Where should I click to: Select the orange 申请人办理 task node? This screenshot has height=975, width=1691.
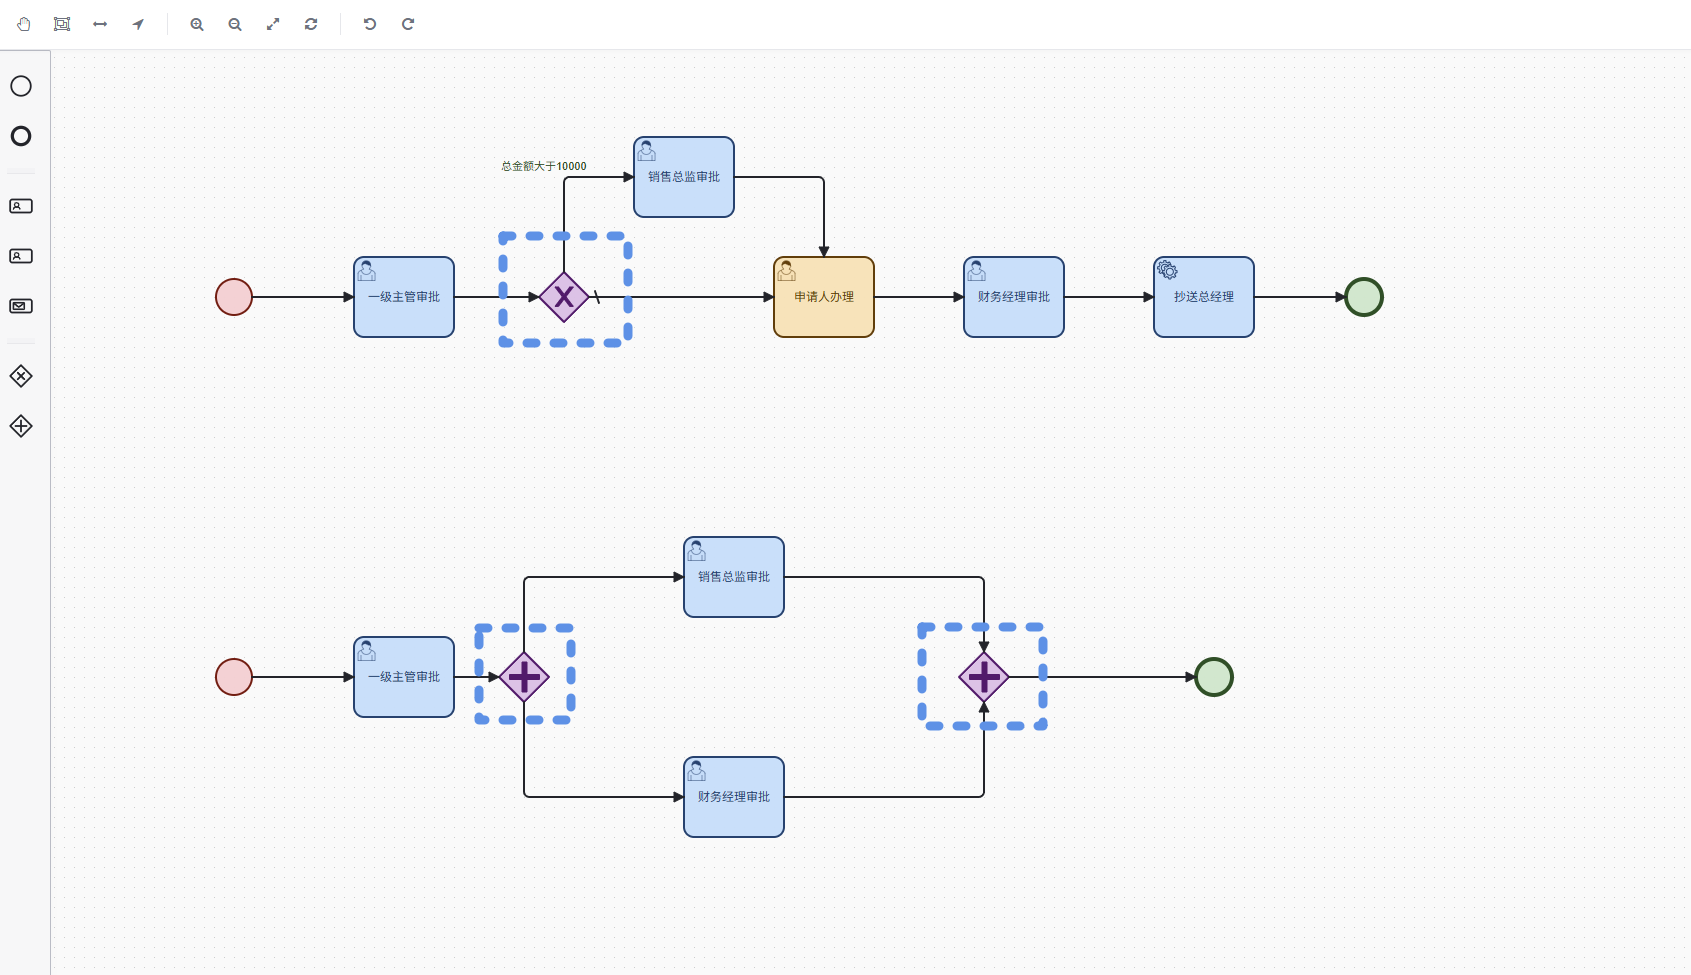pos(824,297)
